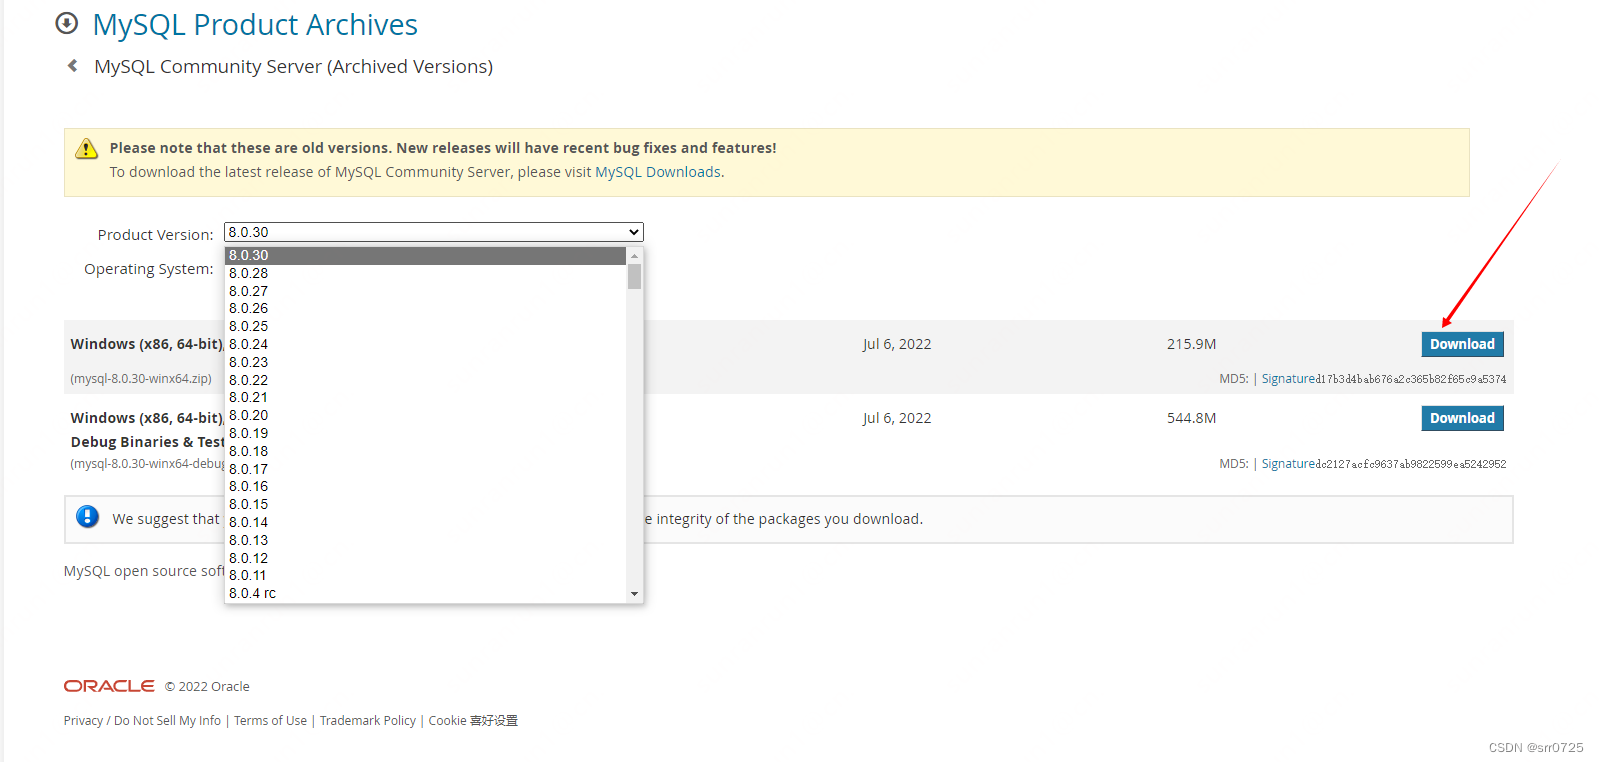This screenshot has width=1599, height=762.
Task: Select version 8.0.11 option
Action: point(425,576)
